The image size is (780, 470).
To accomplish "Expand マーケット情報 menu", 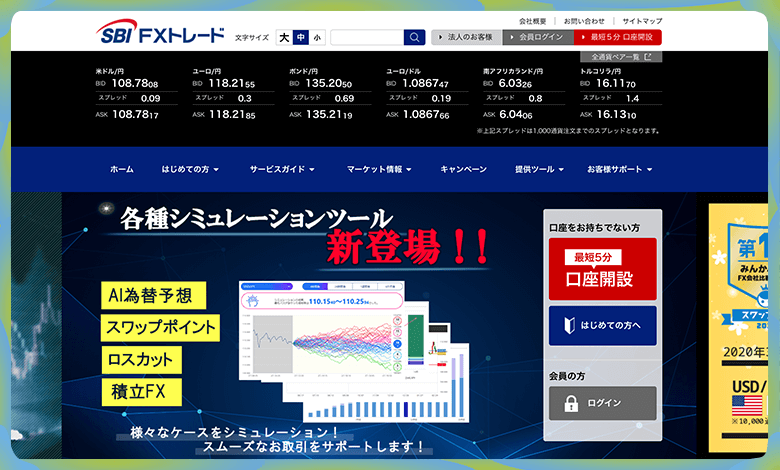I will coord(379,169).
